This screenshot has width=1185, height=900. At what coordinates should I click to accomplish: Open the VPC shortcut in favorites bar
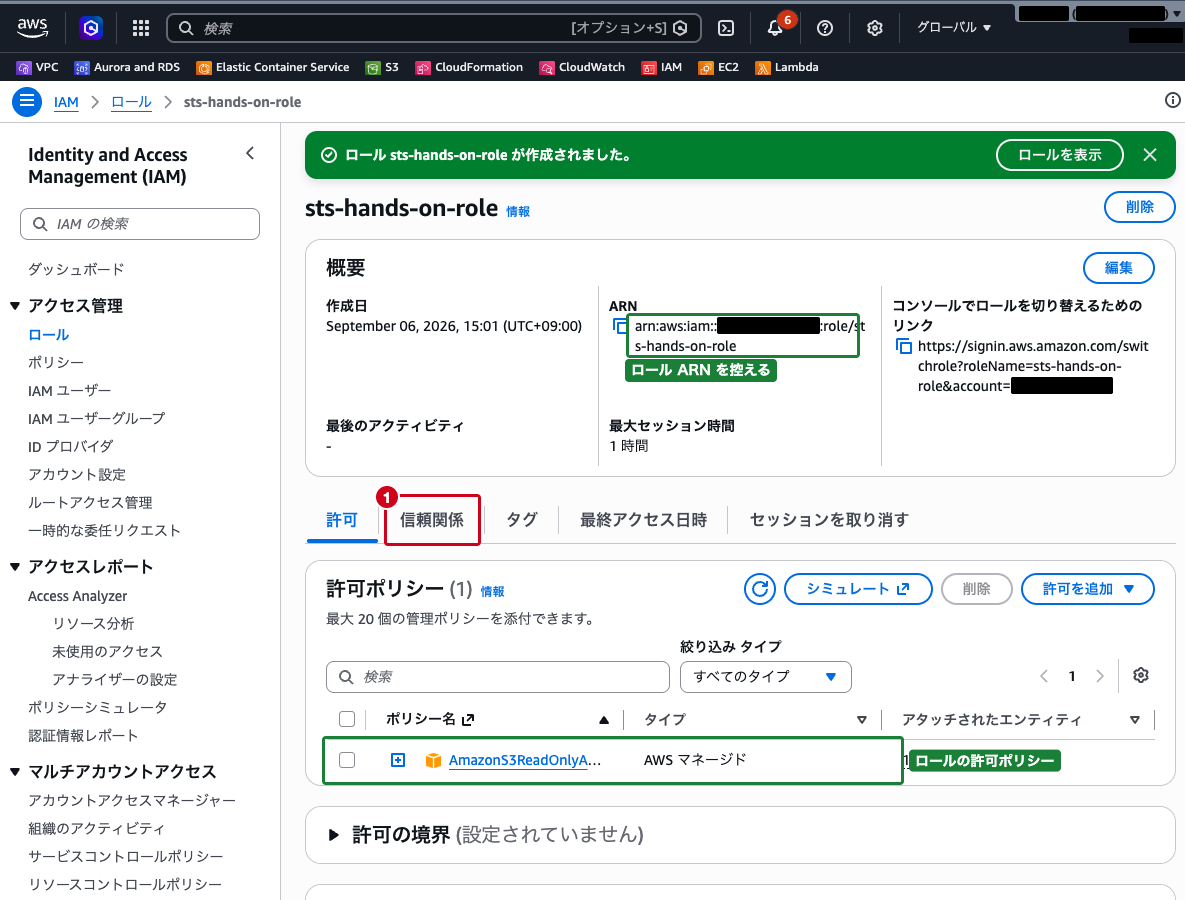[x=37, y=67]
